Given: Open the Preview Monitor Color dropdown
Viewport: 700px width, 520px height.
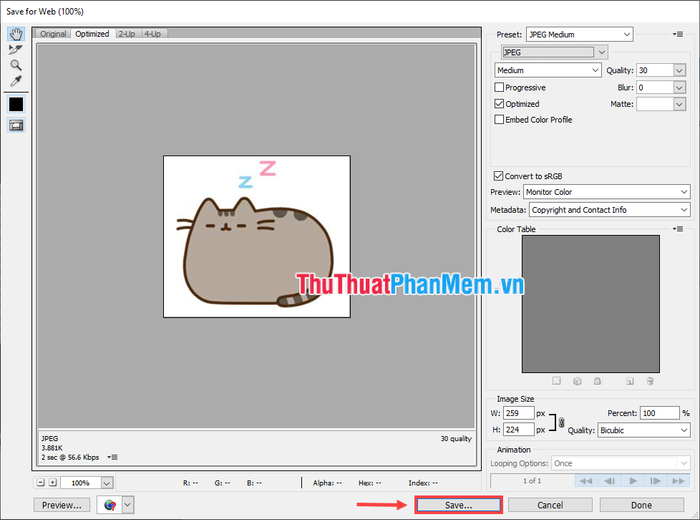Looking at the screenshot, I should click(x=607, y=192).
